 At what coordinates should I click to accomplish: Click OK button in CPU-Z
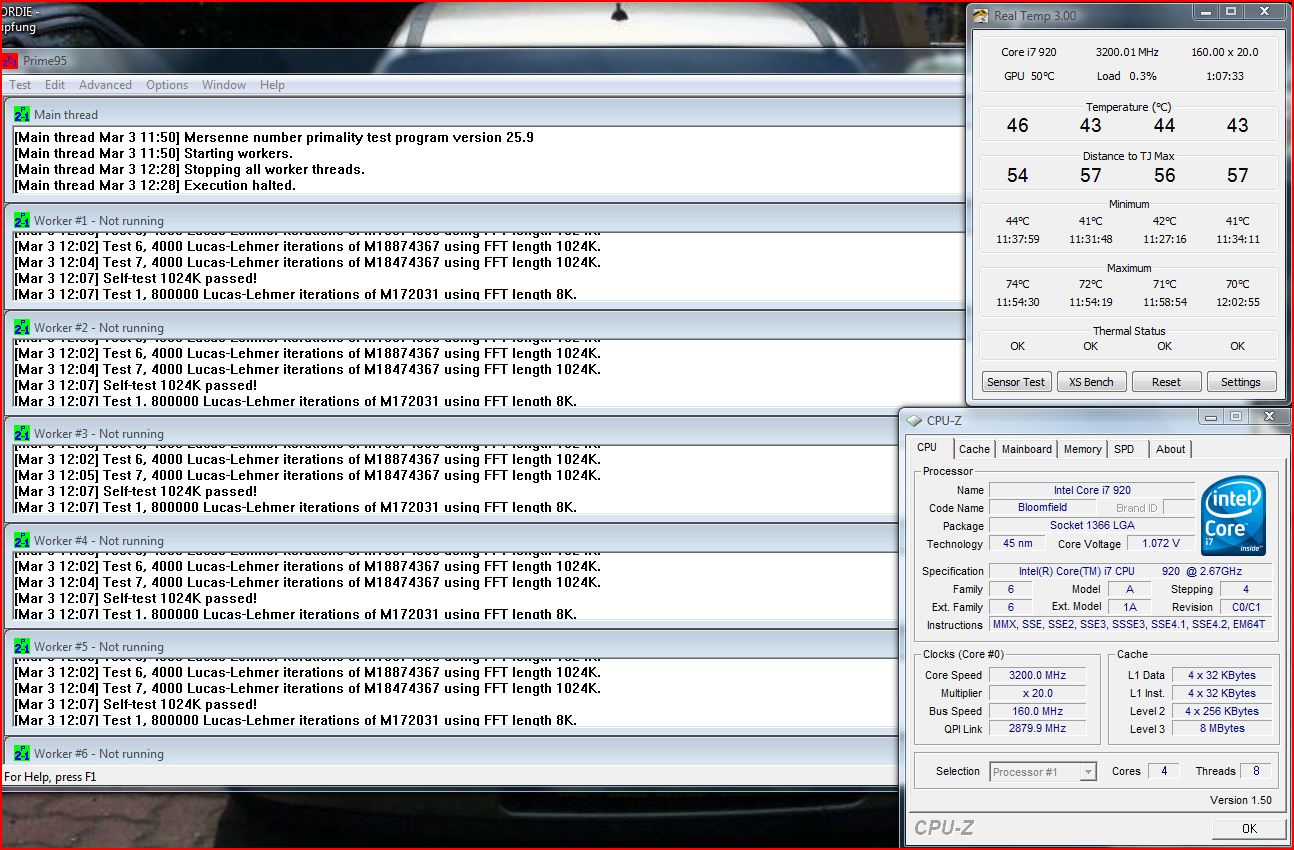(x=1249, y=828)
